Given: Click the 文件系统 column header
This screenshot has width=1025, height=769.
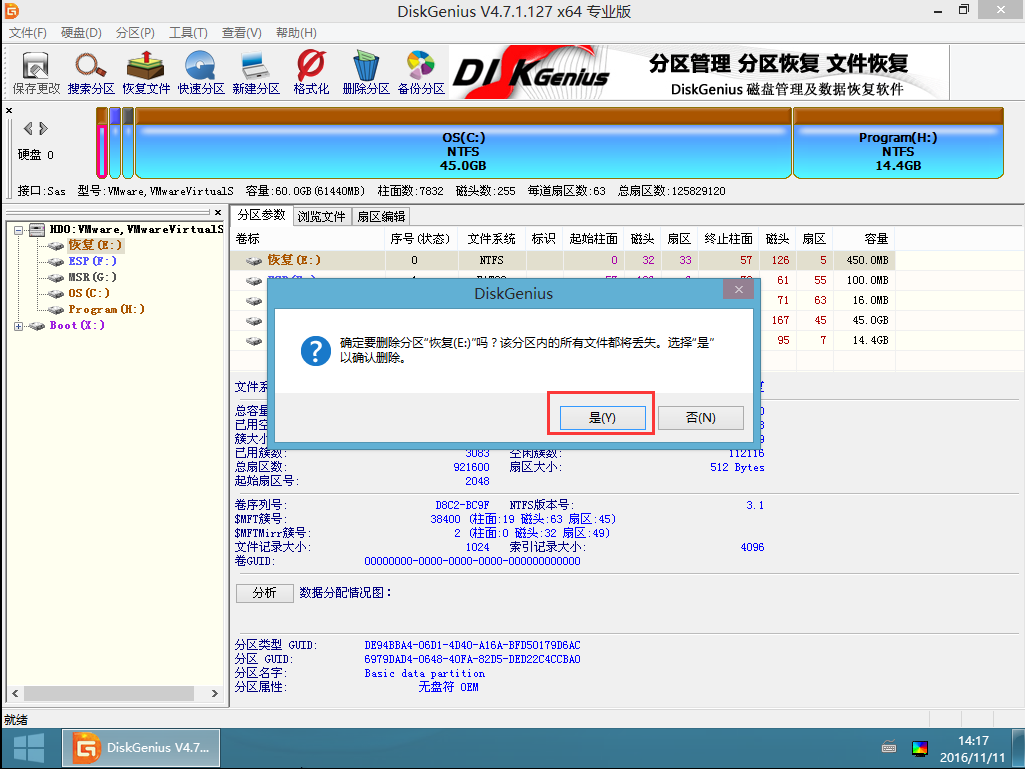Looking at the screenshot, I should pos(492,239).
